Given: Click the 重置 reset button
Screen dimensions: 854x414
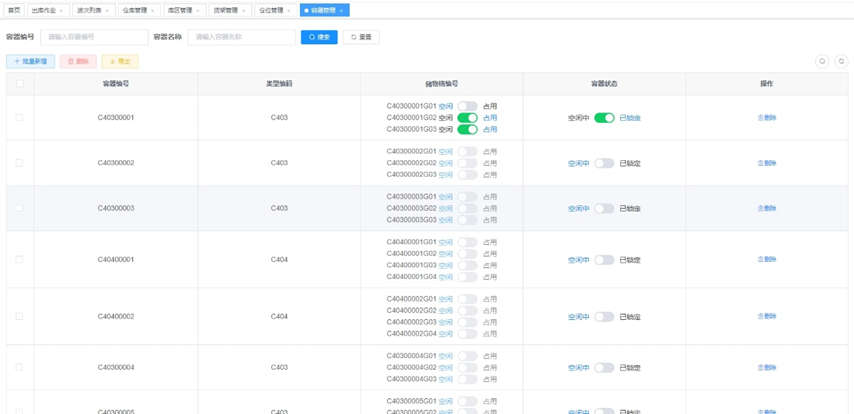Looking at the screenshot, I should click(361, 37).
